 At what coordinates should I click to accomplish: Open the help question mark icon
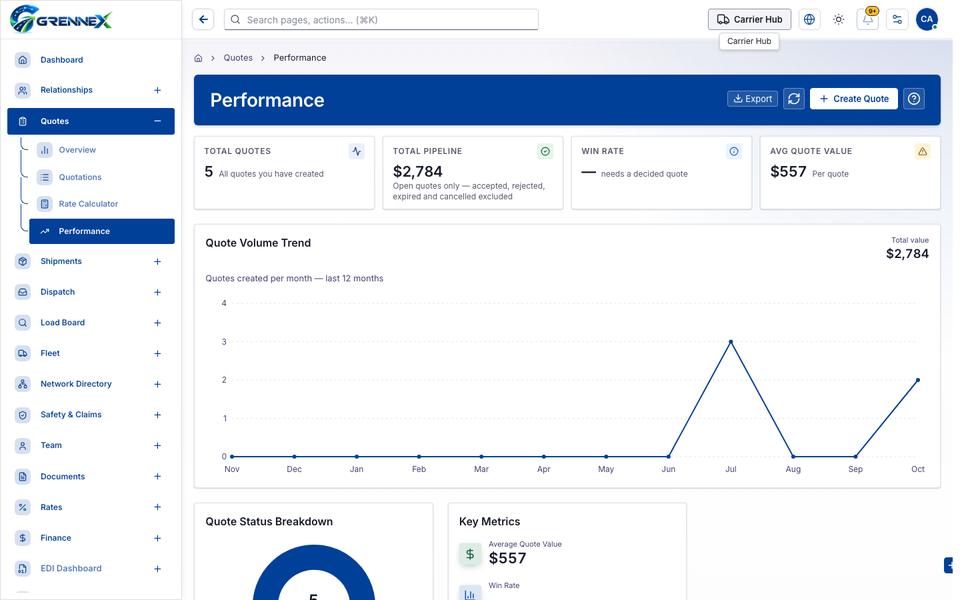tap(913, 99)
